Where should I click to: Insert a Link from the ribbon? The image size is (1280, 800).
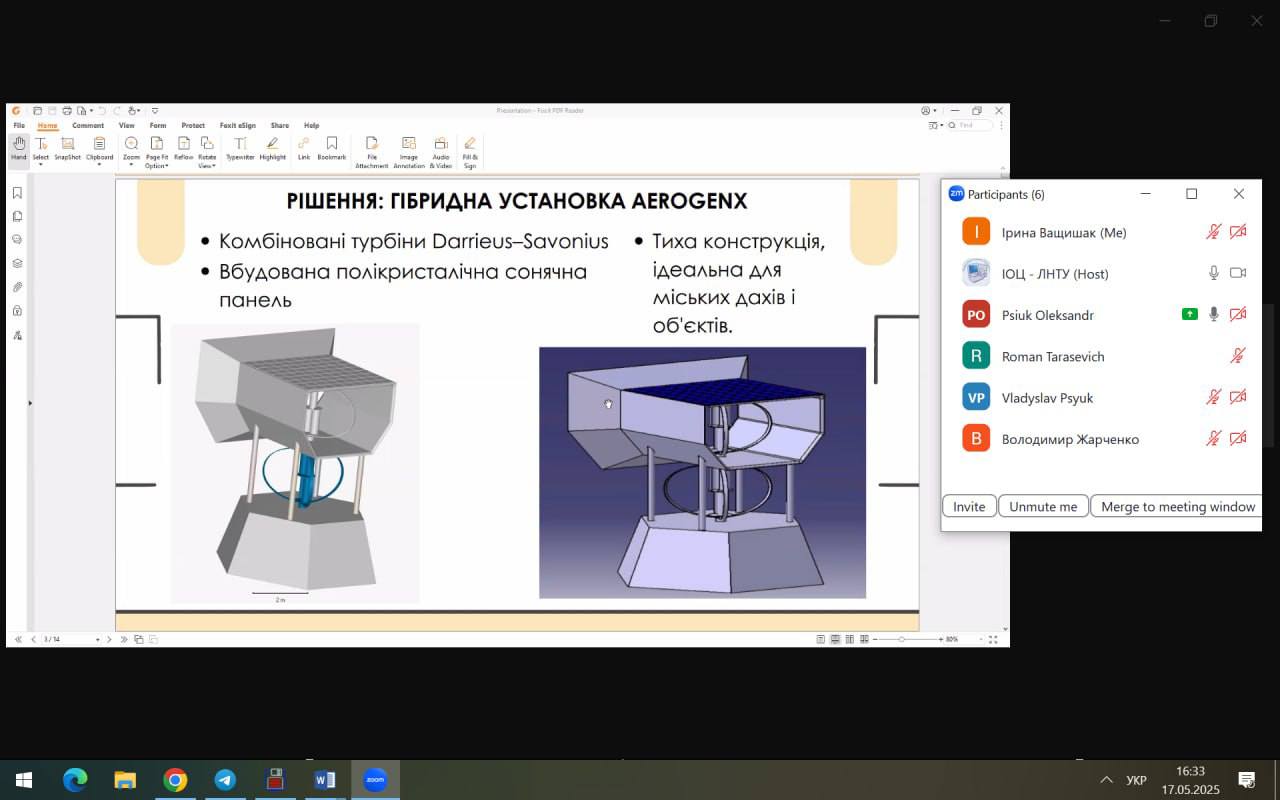point(304,149)
